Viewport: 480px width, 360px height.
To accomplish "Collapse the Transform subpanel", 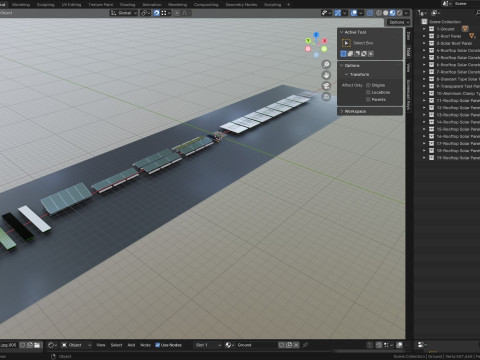I will (x=347, y=74).
